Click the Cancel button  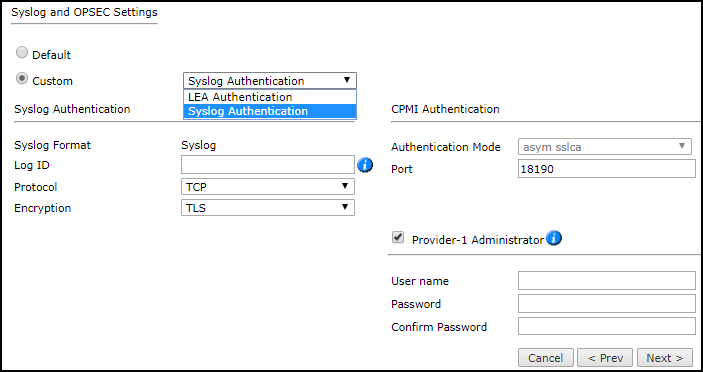point(546,358)
